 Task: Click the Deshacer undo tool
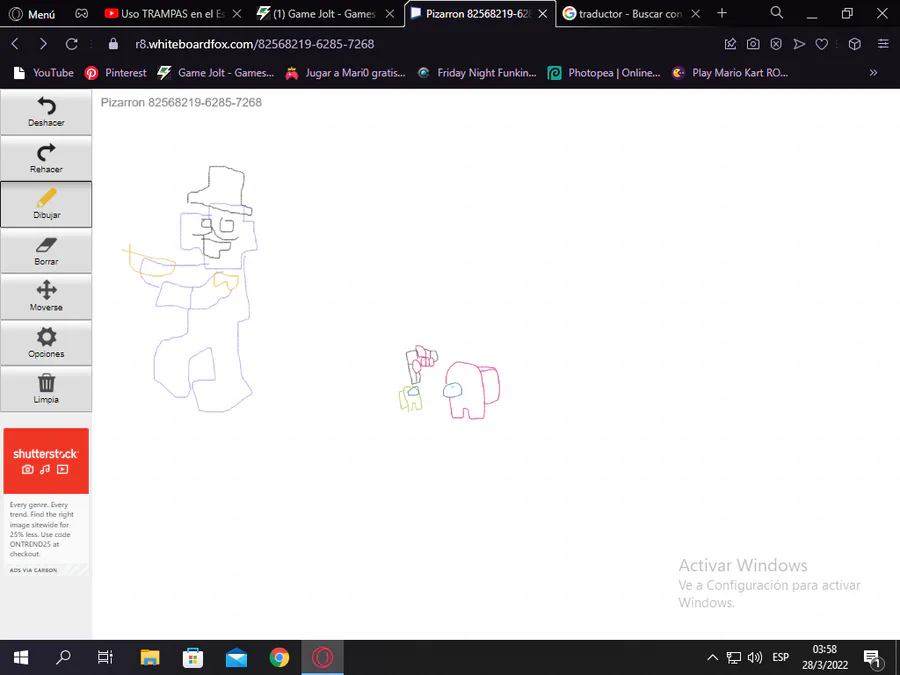click(x=46, y=112)
